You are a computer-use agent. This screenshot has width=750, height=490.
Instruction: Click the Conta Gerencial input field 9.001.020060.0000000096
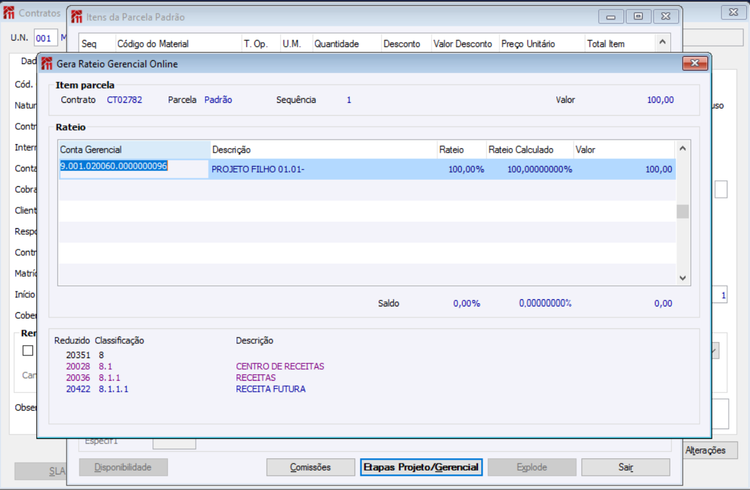133,169
